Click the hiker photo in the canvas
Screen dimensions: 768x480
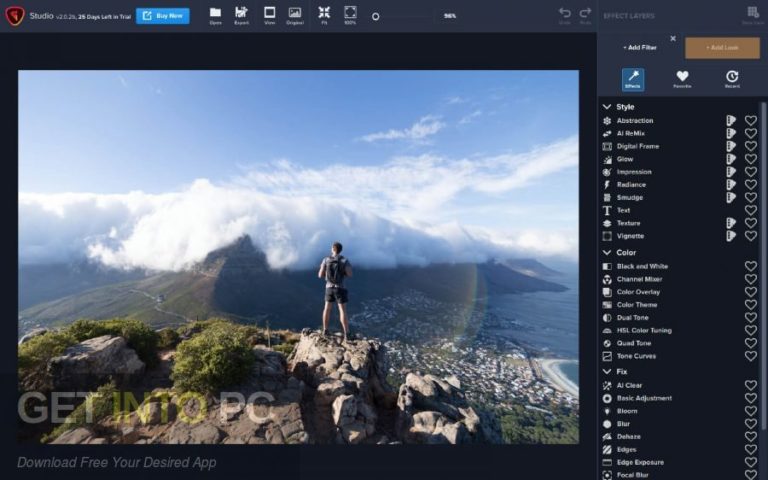point(298,257)
